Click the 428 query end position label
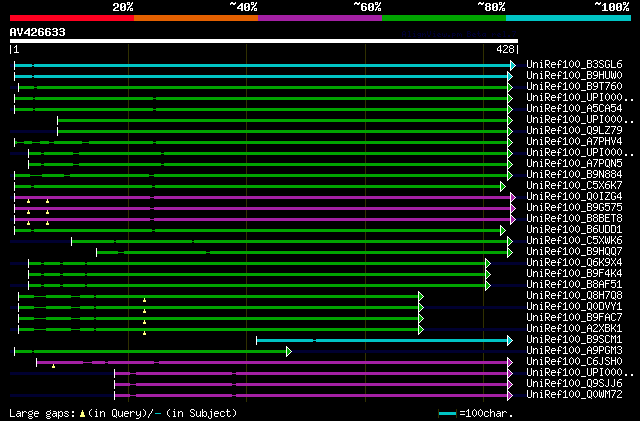 (x=505, y=49)
